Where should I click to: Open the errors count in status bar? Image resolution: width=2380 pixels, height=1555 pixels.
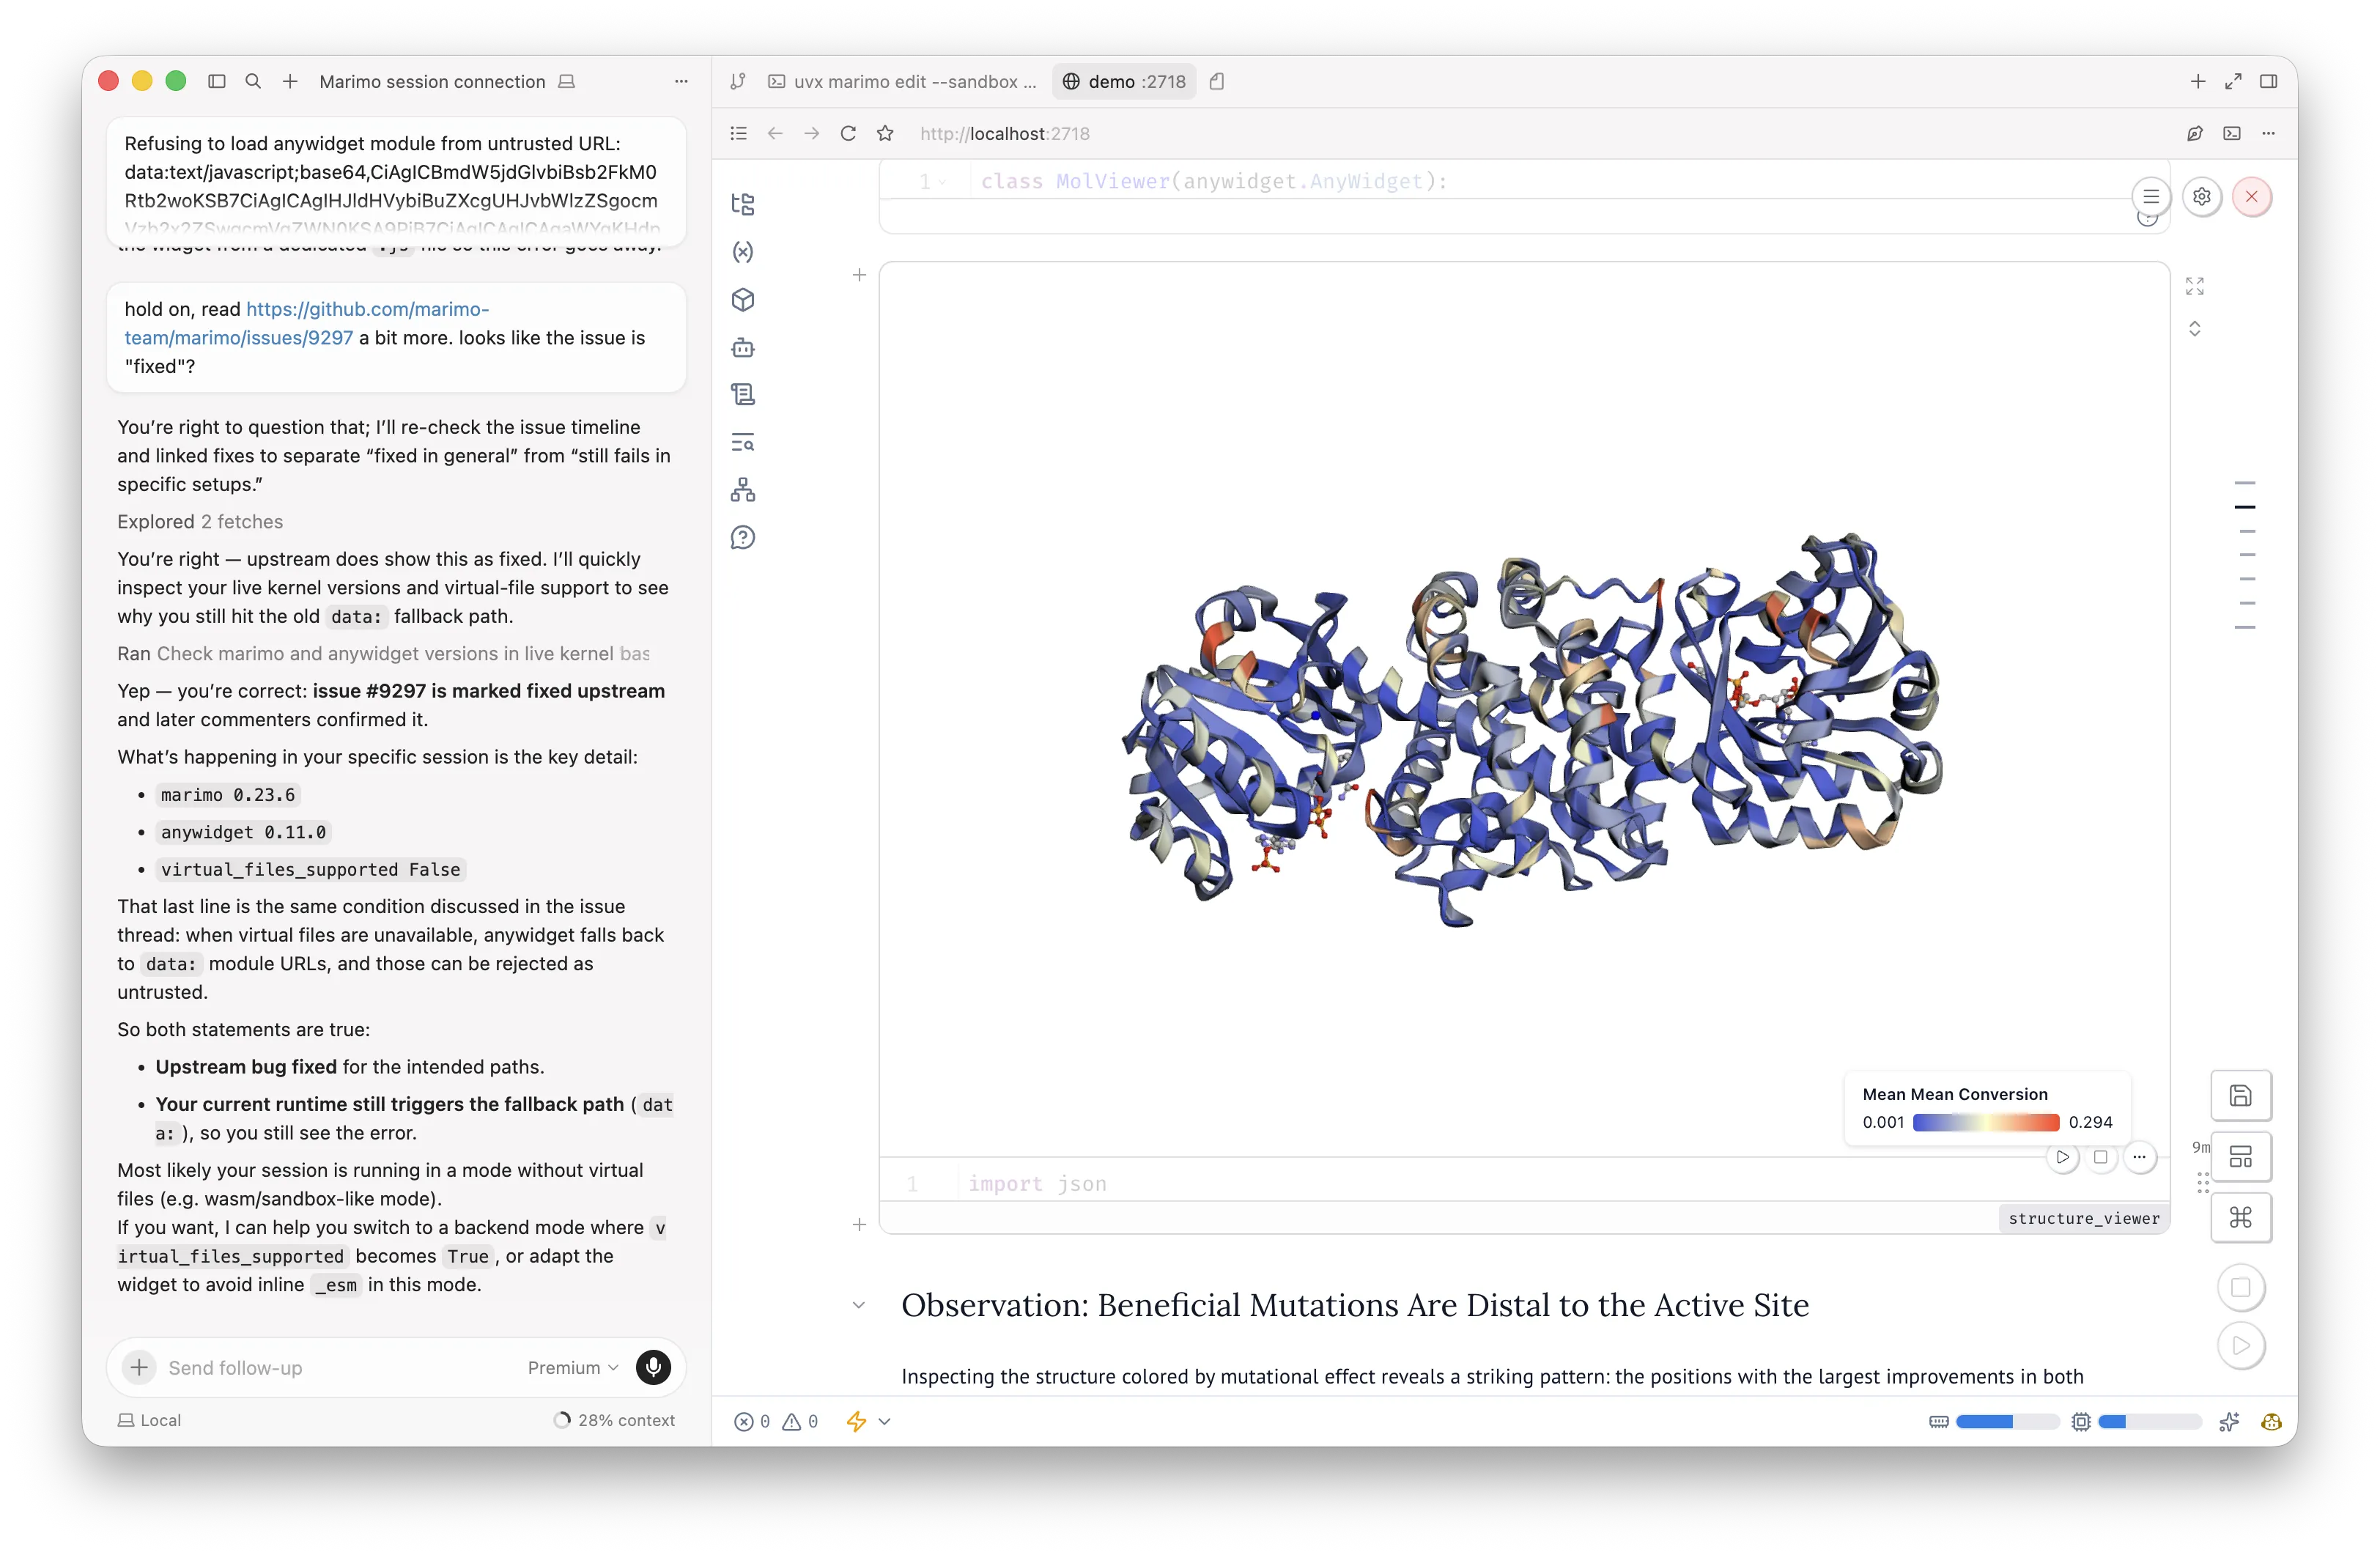pos(752,1422)
